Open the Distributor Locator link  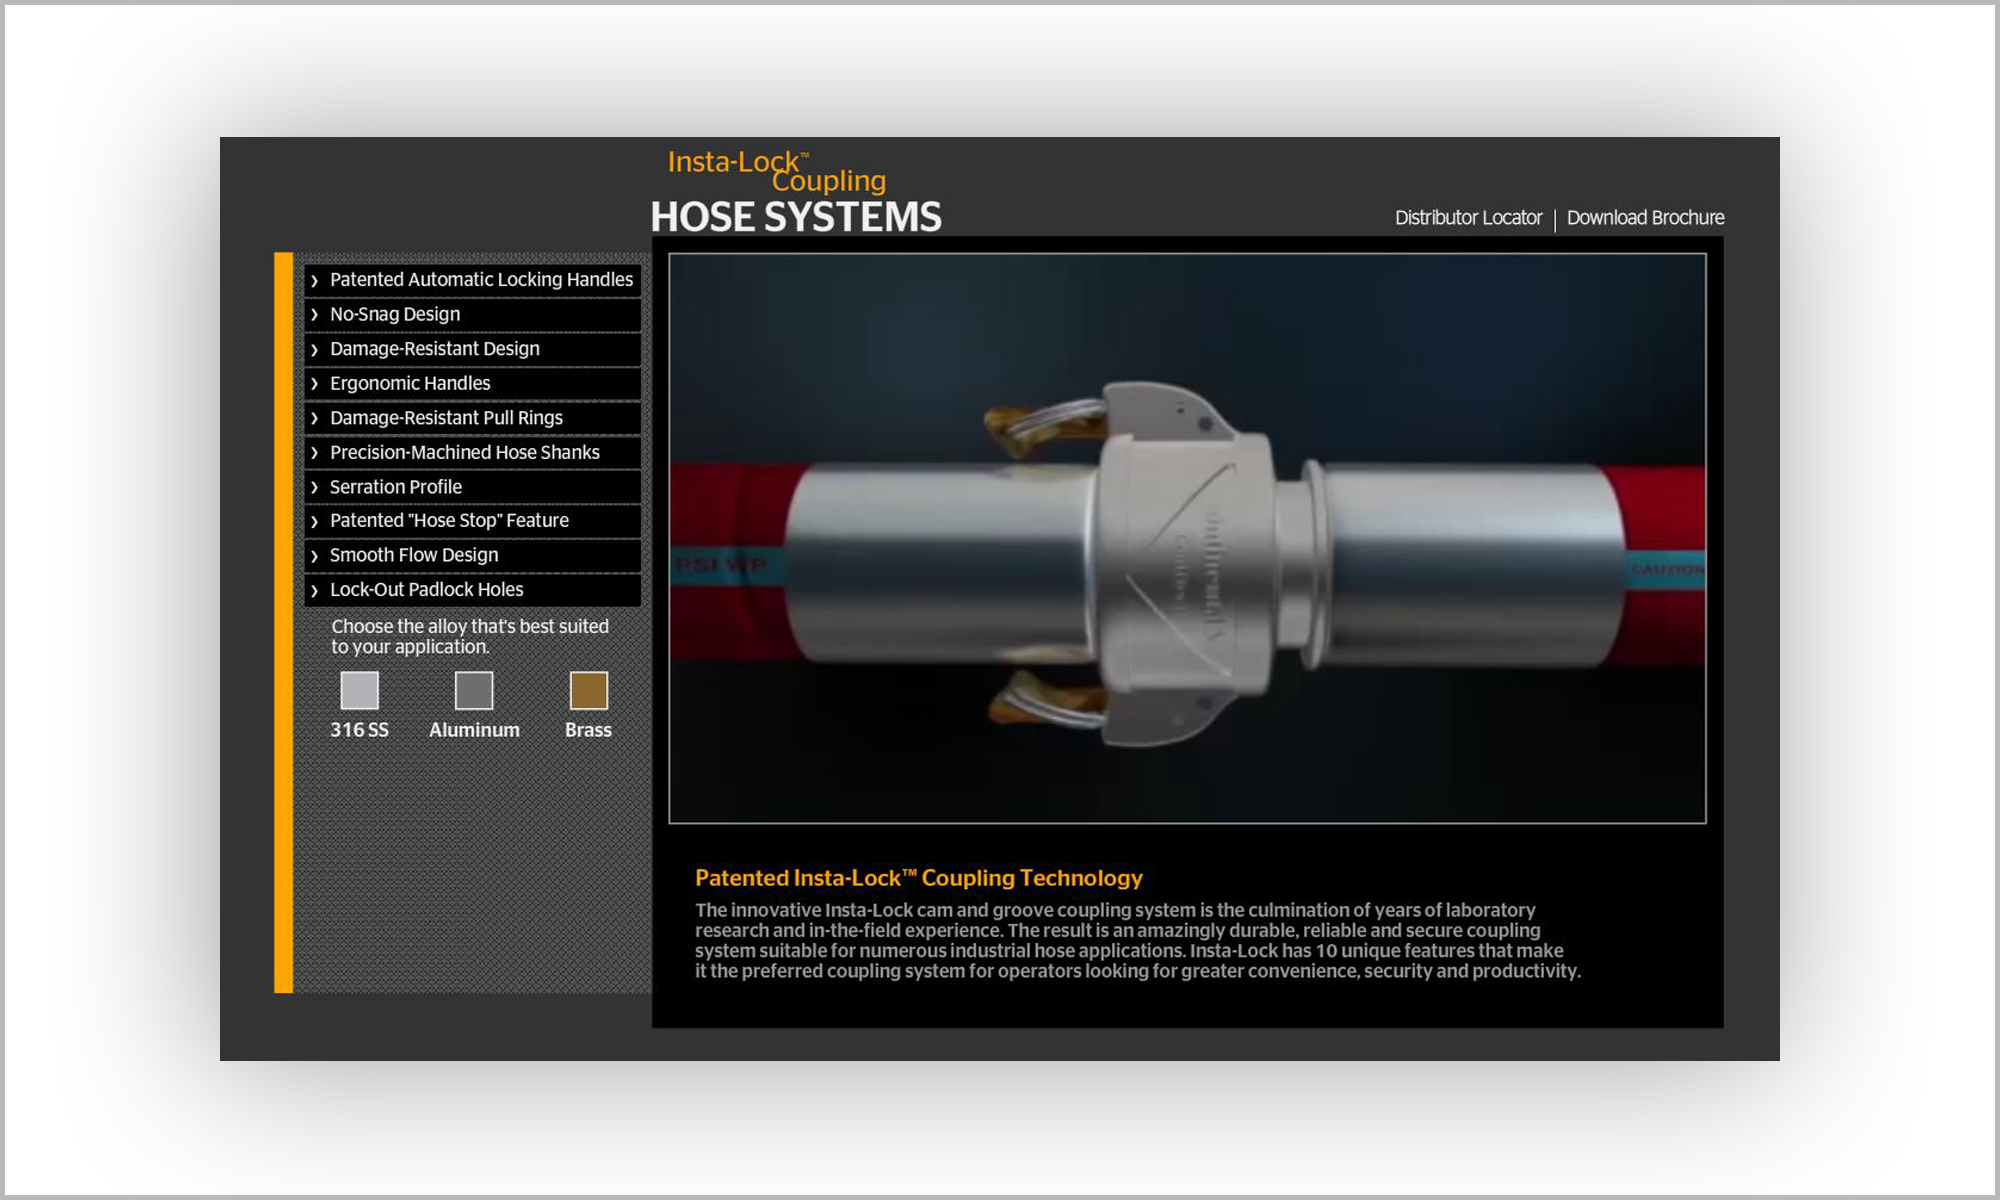pos(1468,218)
